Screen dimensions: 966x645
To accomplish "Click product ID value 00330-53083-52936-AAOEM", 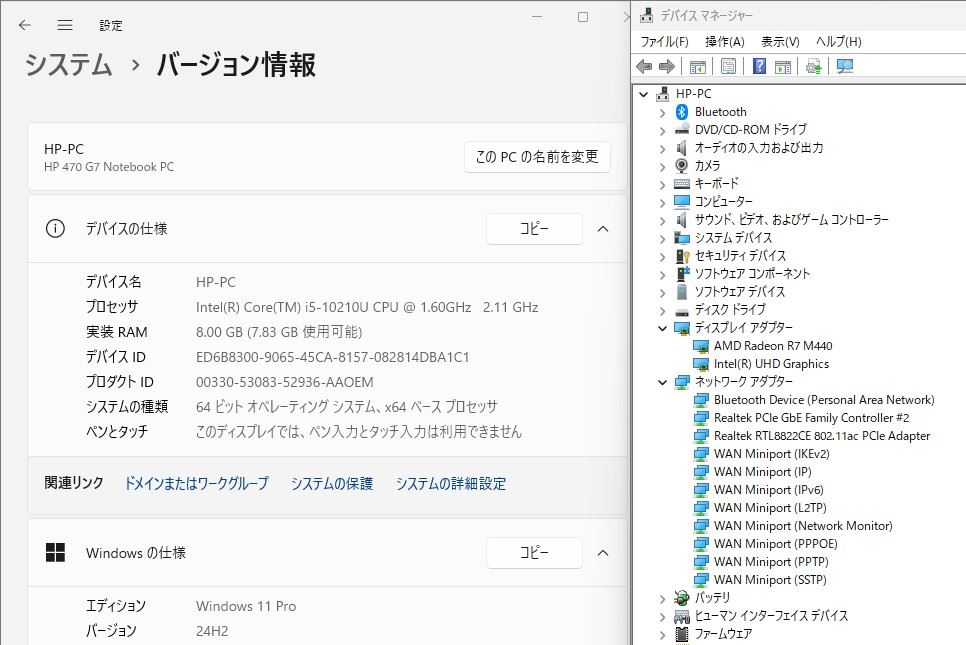I will pyautogui.click(x=285, y=382).
